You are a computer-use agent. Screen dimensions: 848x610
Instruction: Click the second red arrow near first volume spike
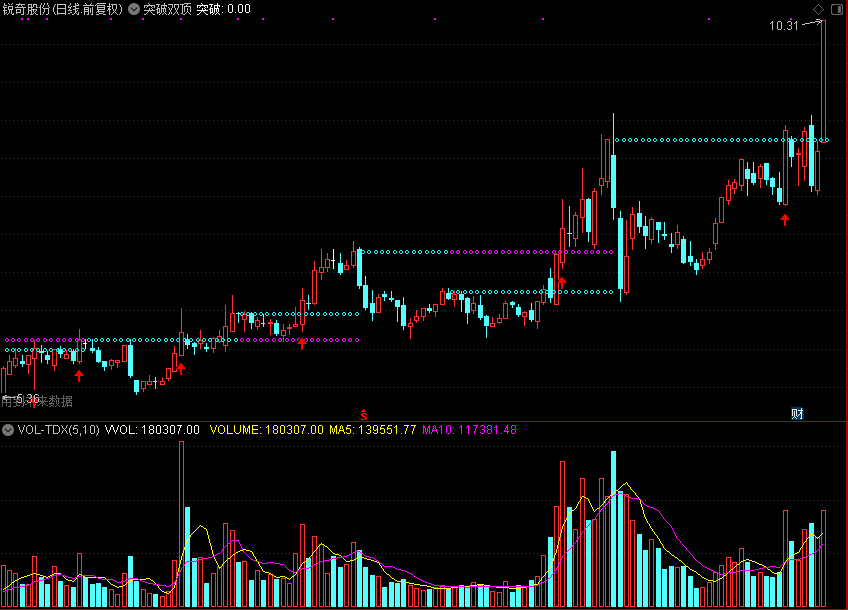[x=181, y=369]
